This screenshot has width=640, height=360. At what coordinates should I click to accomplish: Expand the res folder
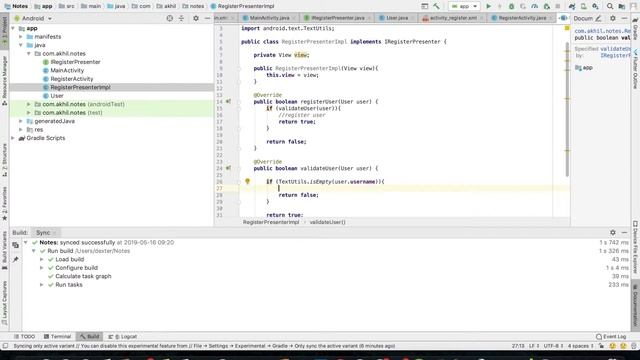[21, 129]
